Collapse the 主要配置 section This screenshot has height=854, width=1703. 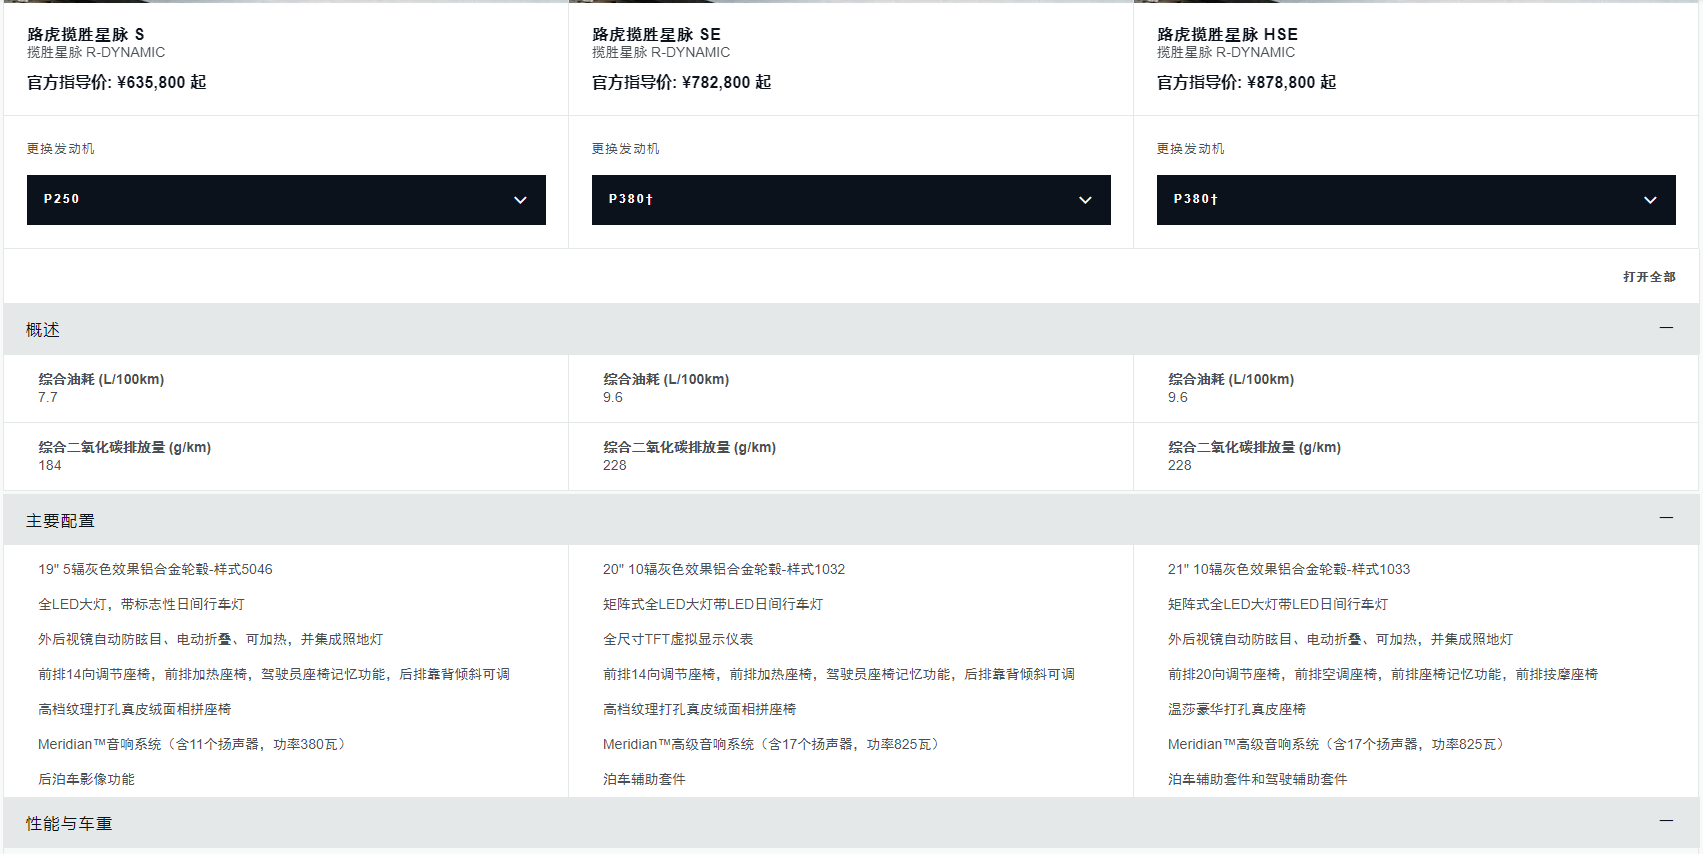(x=851, y=520)
